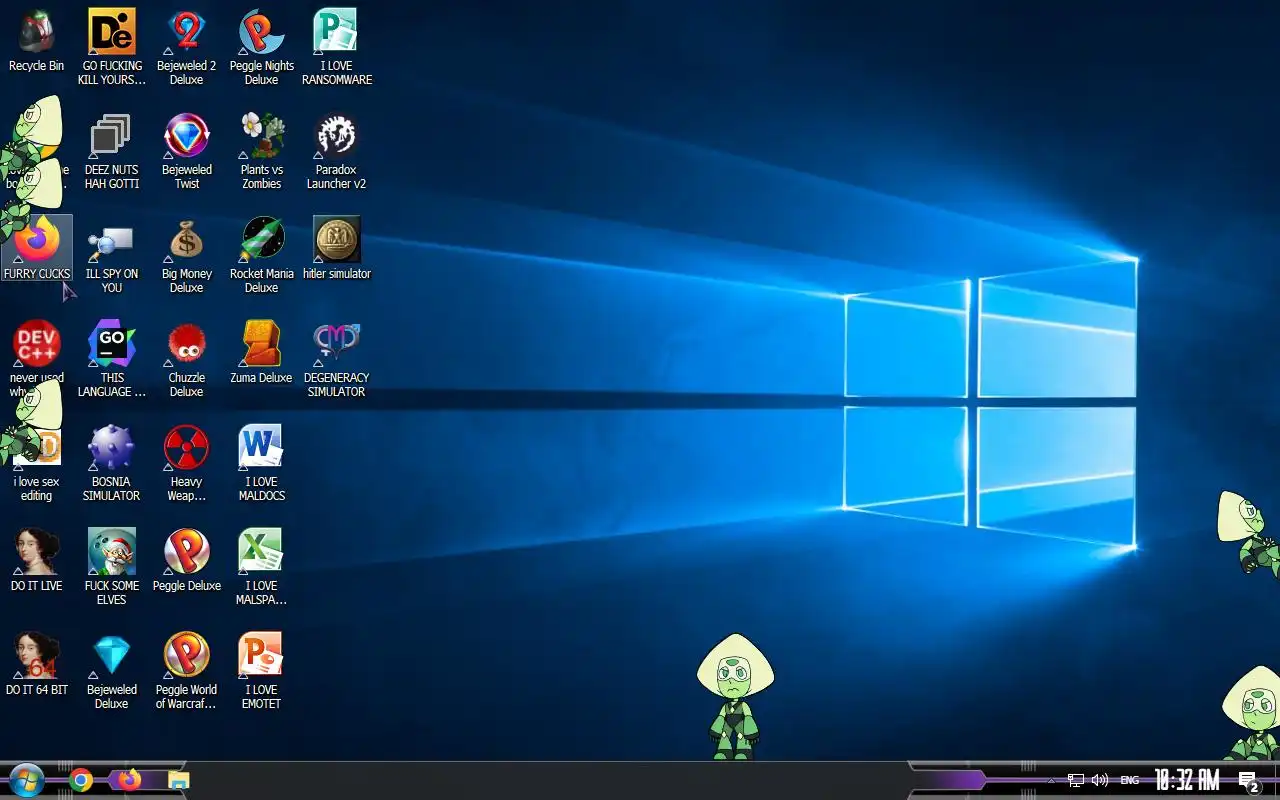The width and height of the screenshot is (1280, 800).
Task: Open the clock showing 10:32 AM
Action: click(x=1187, y=780)
